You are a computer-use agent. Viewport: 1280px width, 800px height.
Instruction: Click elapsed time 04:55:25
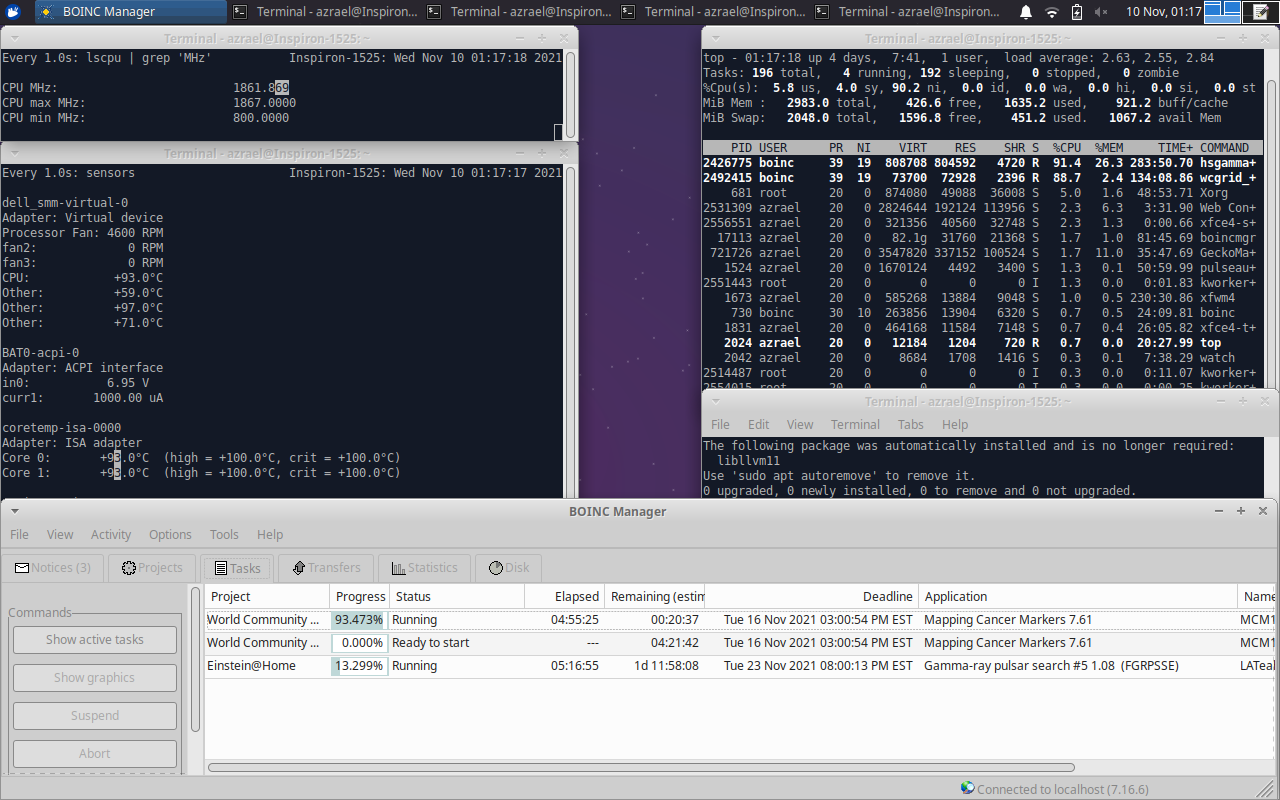[x=575, y=620]
